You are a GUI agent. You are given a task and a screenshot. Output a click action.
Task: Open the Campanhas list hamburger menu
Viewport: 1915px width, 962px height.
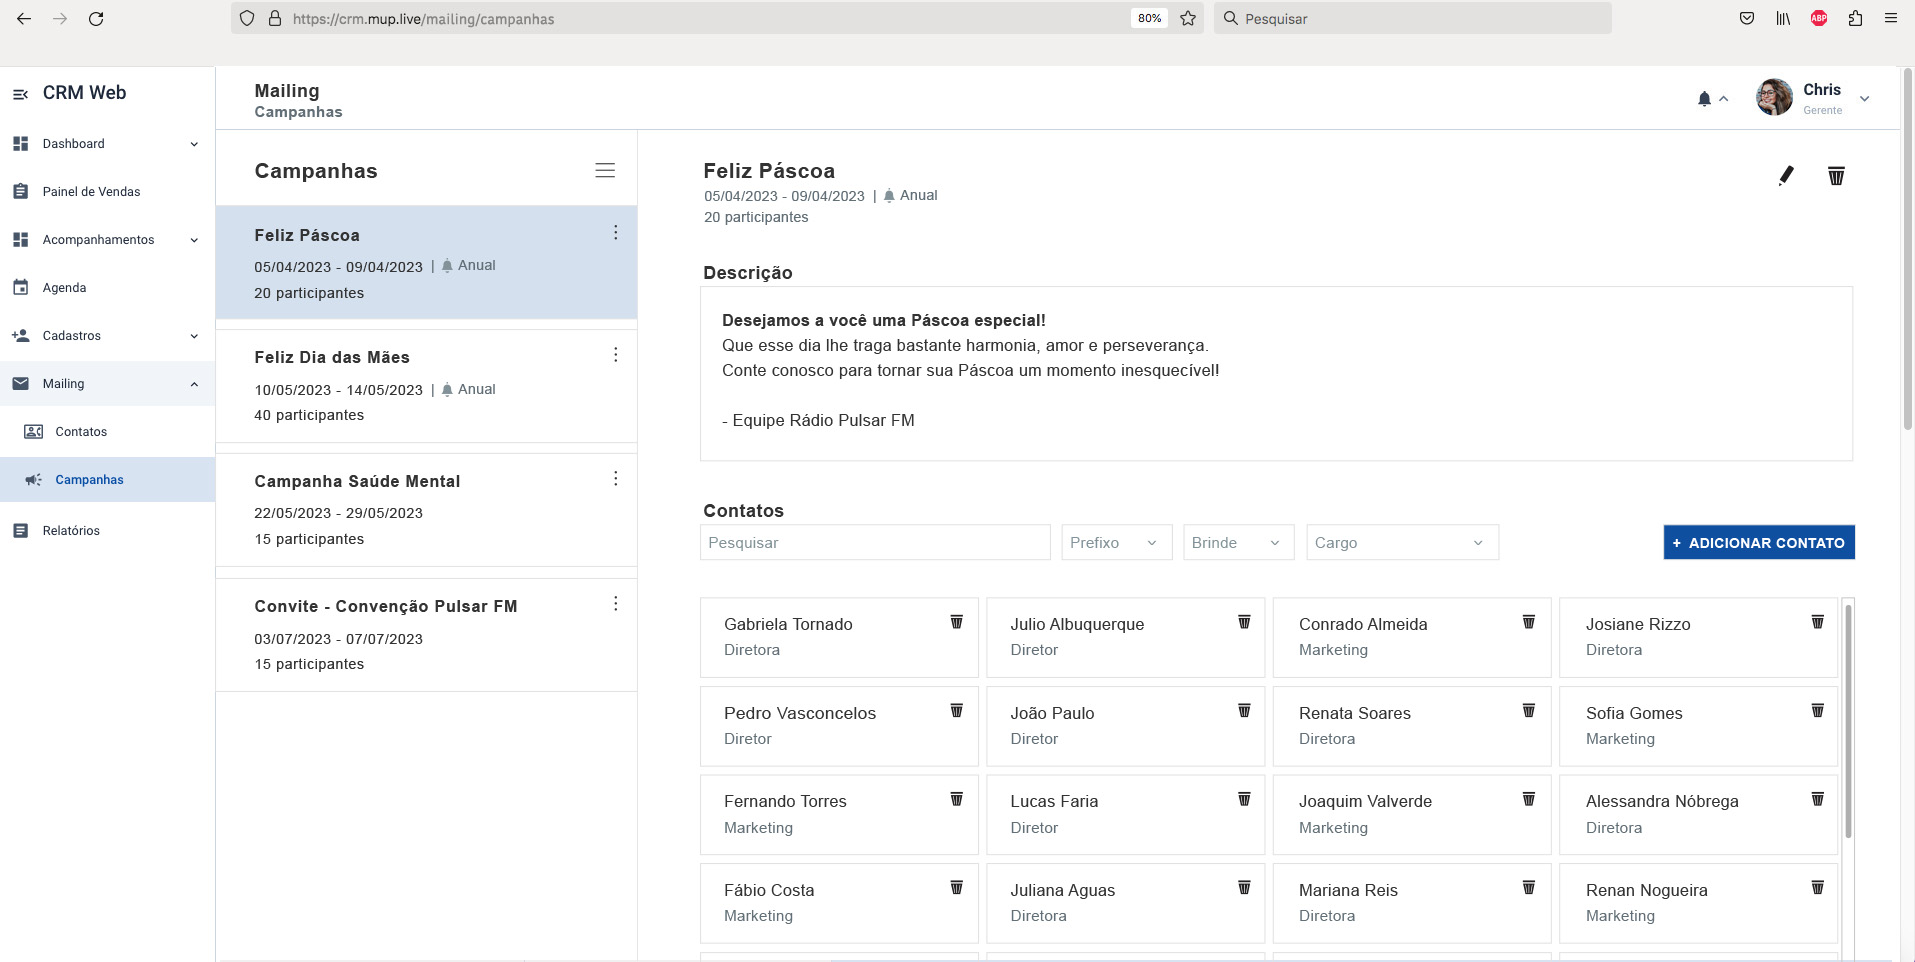[x=605, y=171]
